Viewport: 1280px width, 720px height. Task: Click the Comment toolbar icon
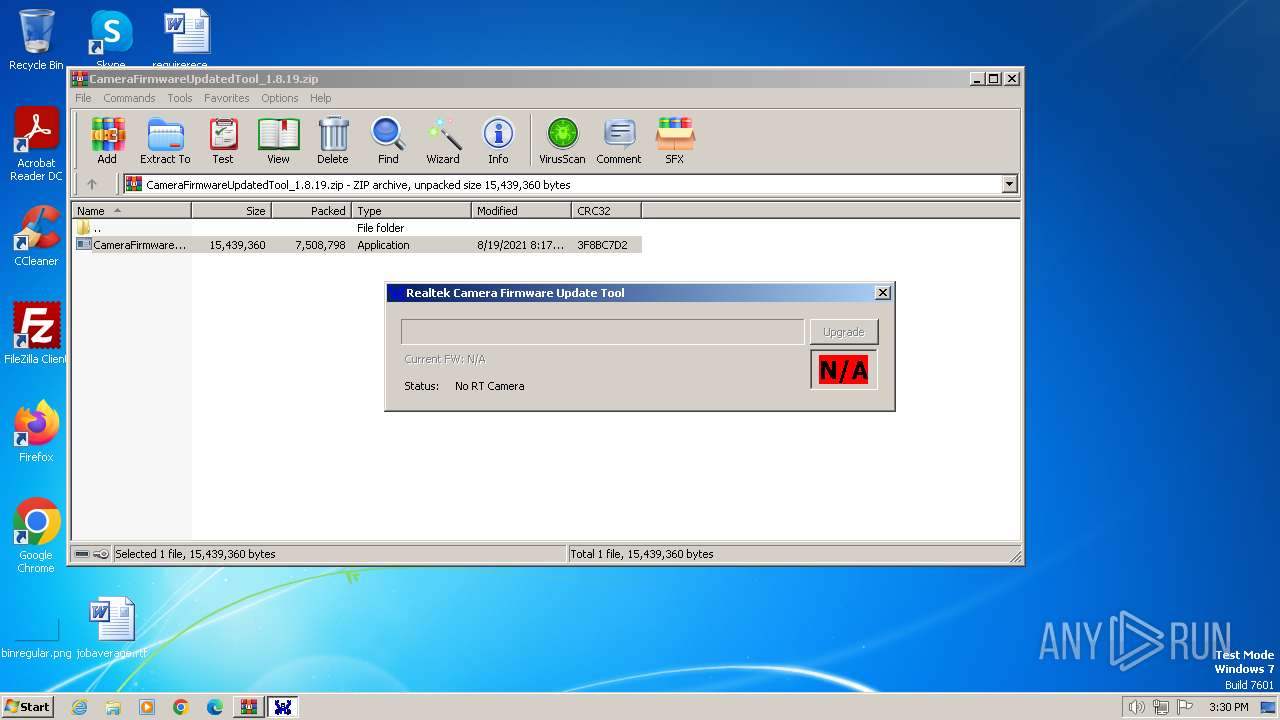click(619, 140)
